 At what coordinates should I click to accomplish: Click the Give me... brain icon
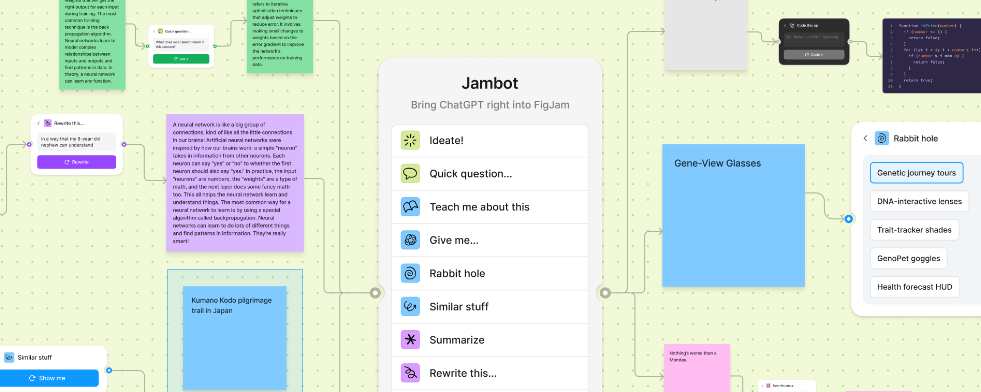click(x=410, y=240)
